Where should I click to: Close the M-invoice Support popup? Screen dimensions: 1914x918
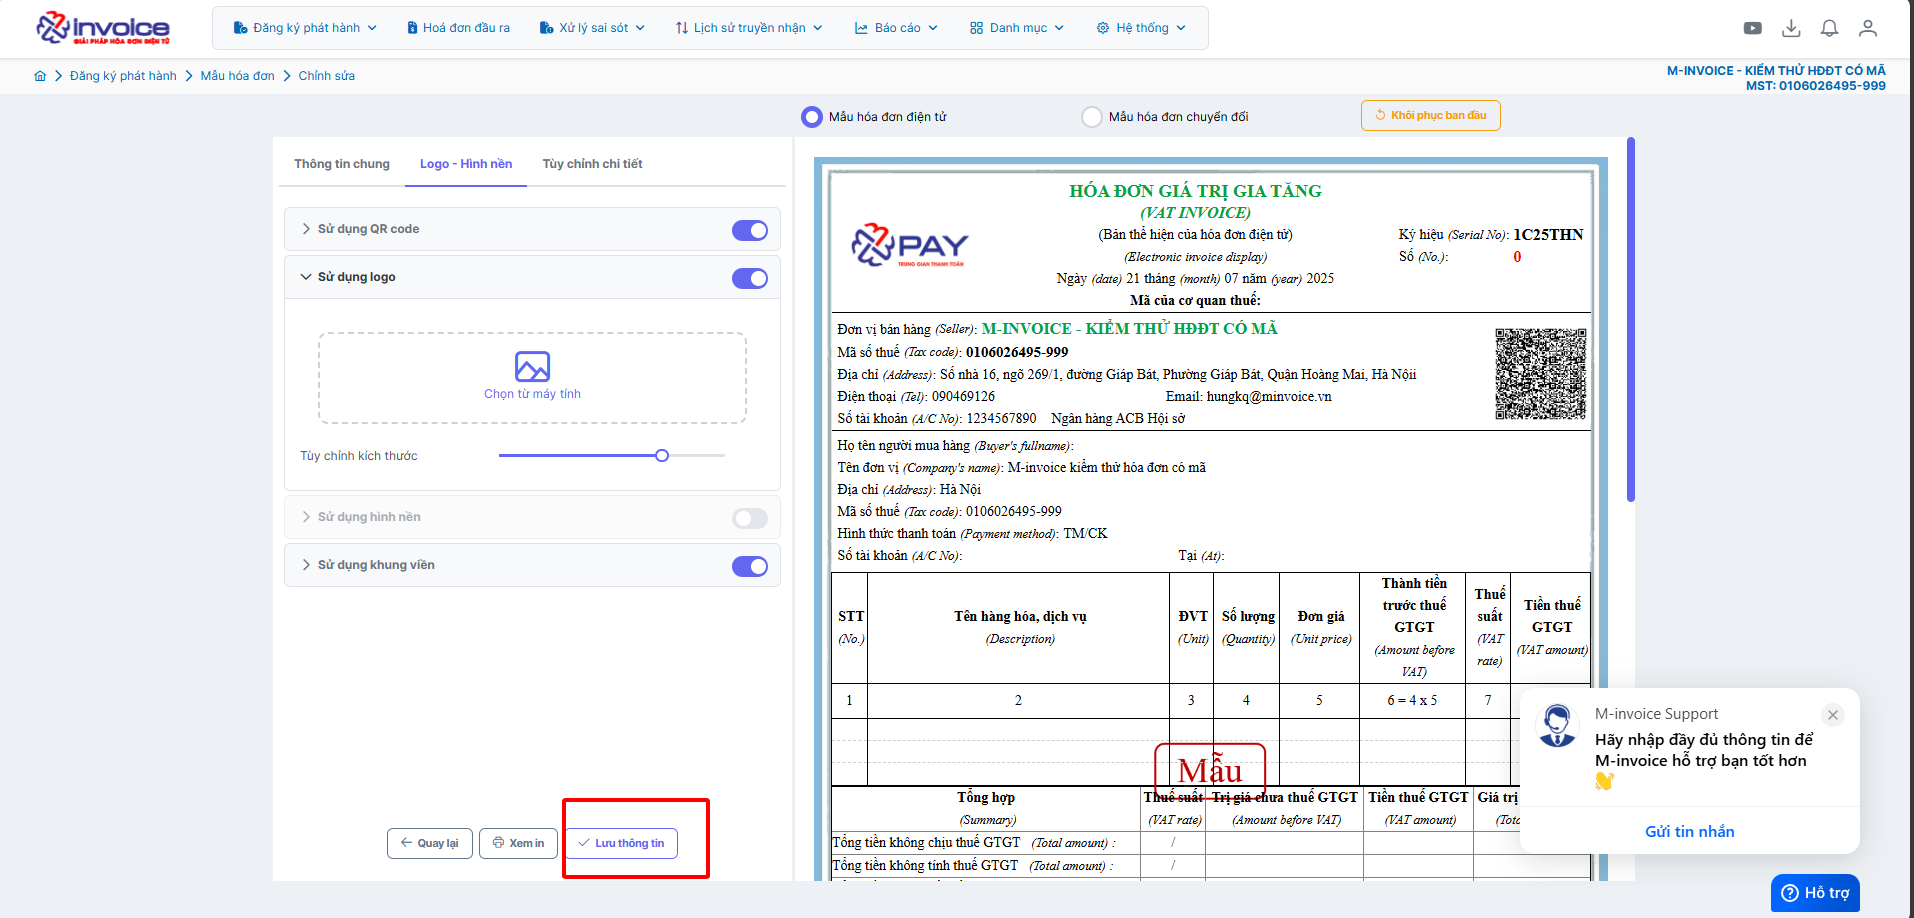[x=1833, y=715]
